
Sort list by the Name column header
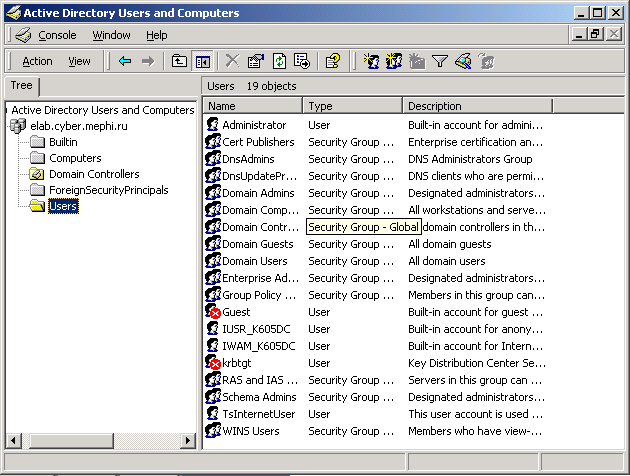point(253,106)
